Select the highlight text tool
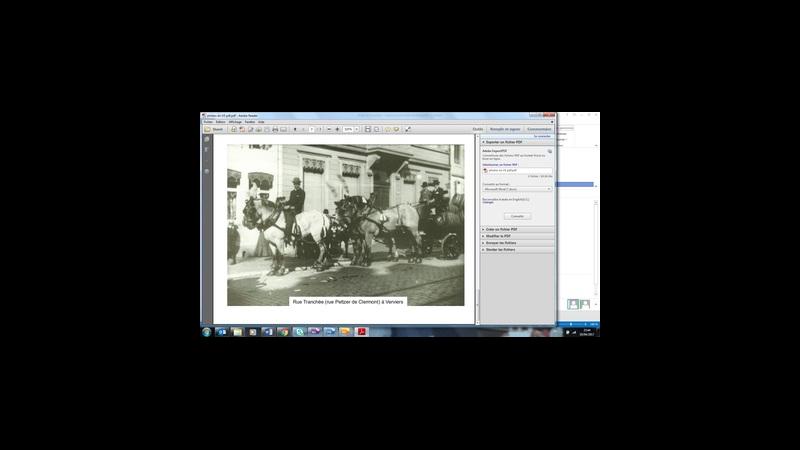800x450 pixels. pyautogui.click(x=396, y=130)
